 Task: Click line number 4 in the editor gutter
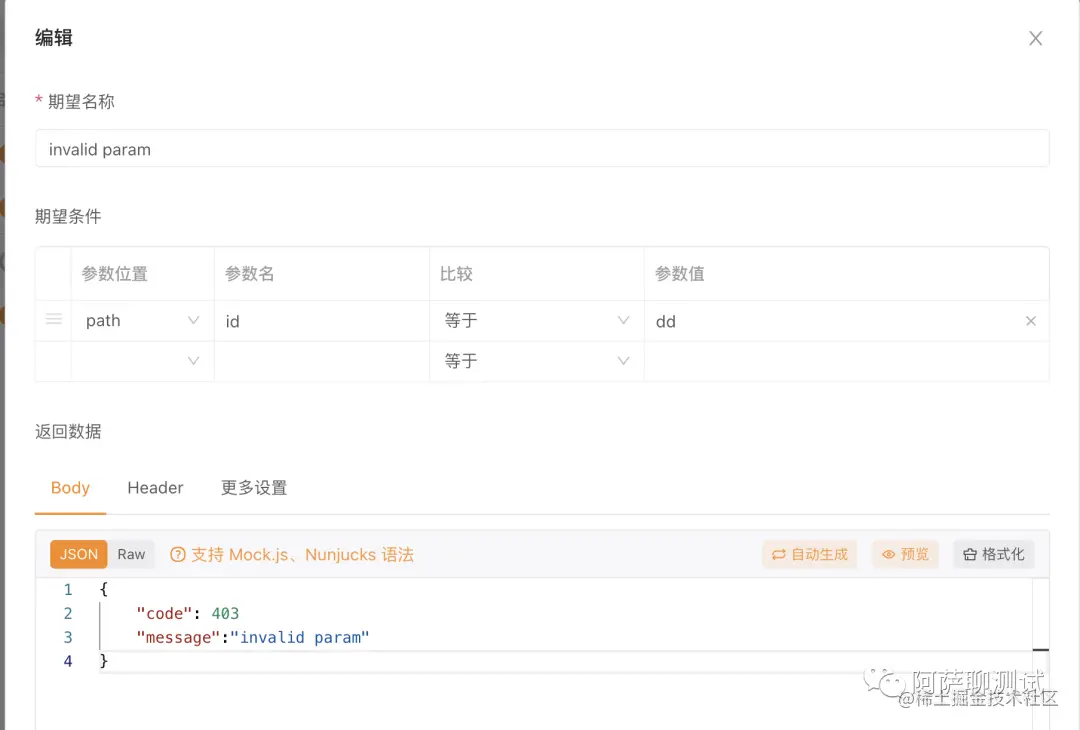pyautogui.click(x=68, y=661)
